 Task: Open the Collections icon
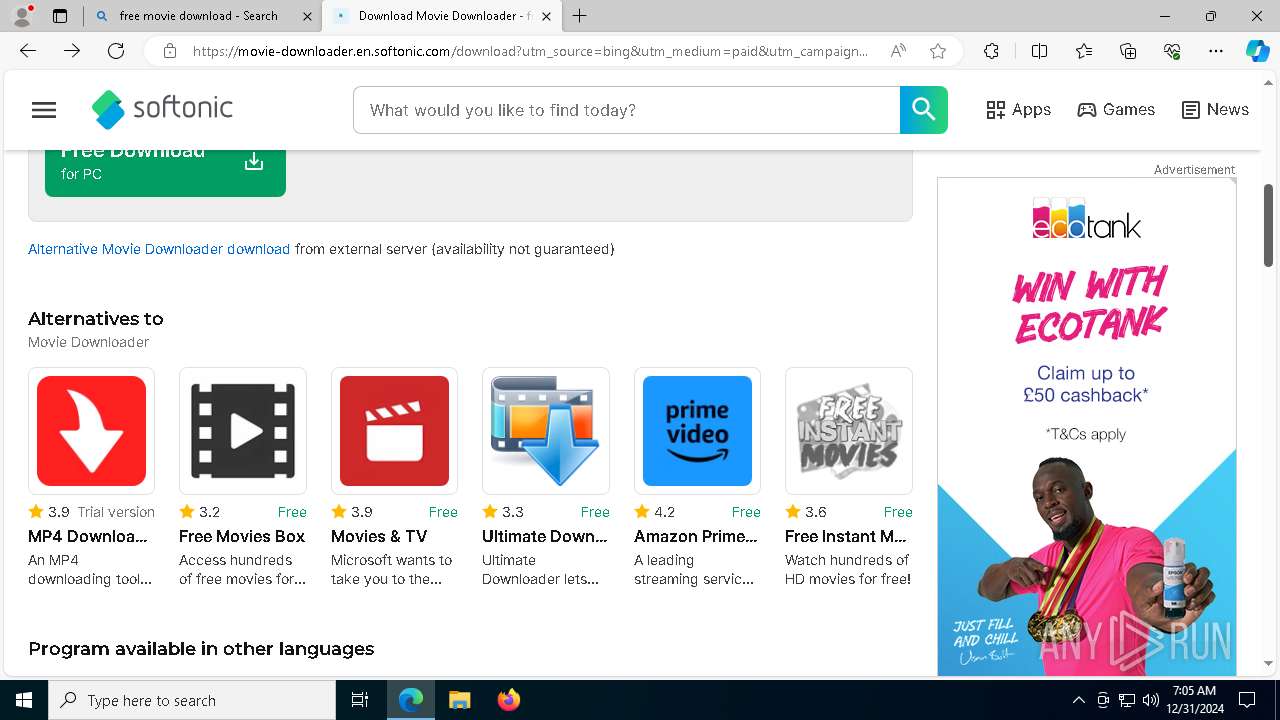coord(1128,51)
